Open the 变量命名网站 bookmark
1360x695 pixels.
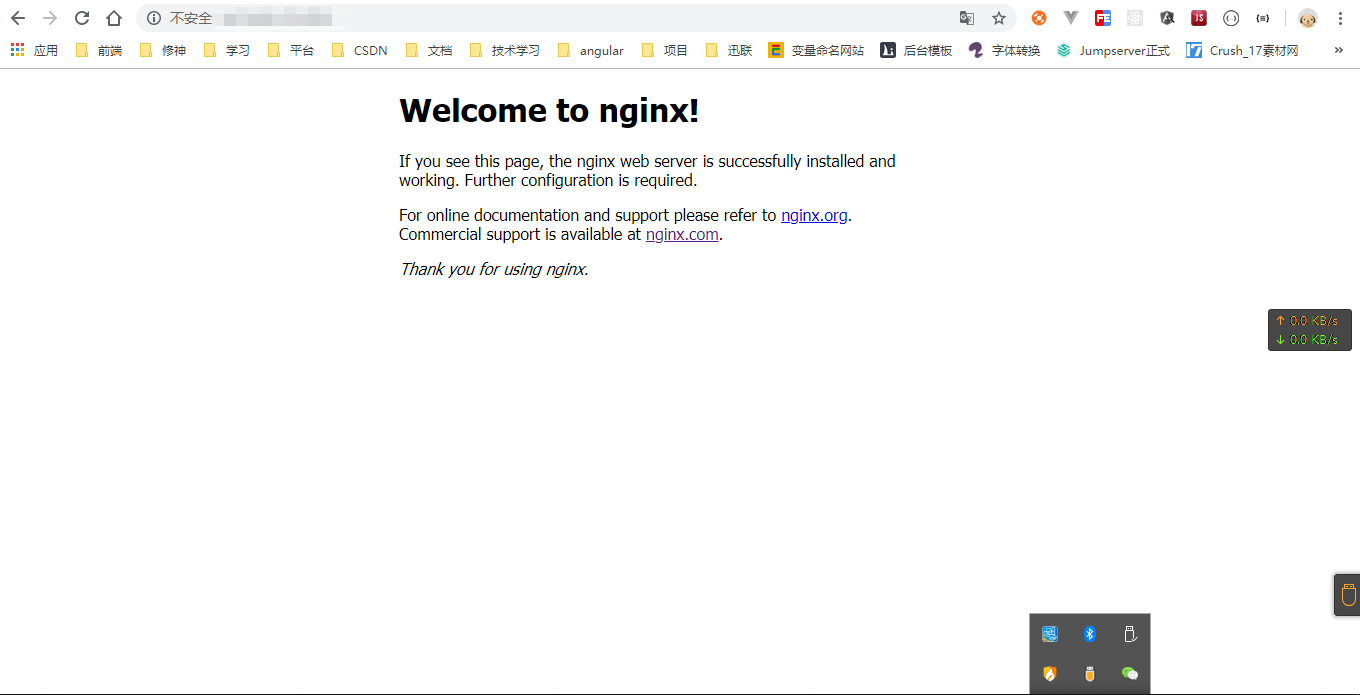pos(816,50)
